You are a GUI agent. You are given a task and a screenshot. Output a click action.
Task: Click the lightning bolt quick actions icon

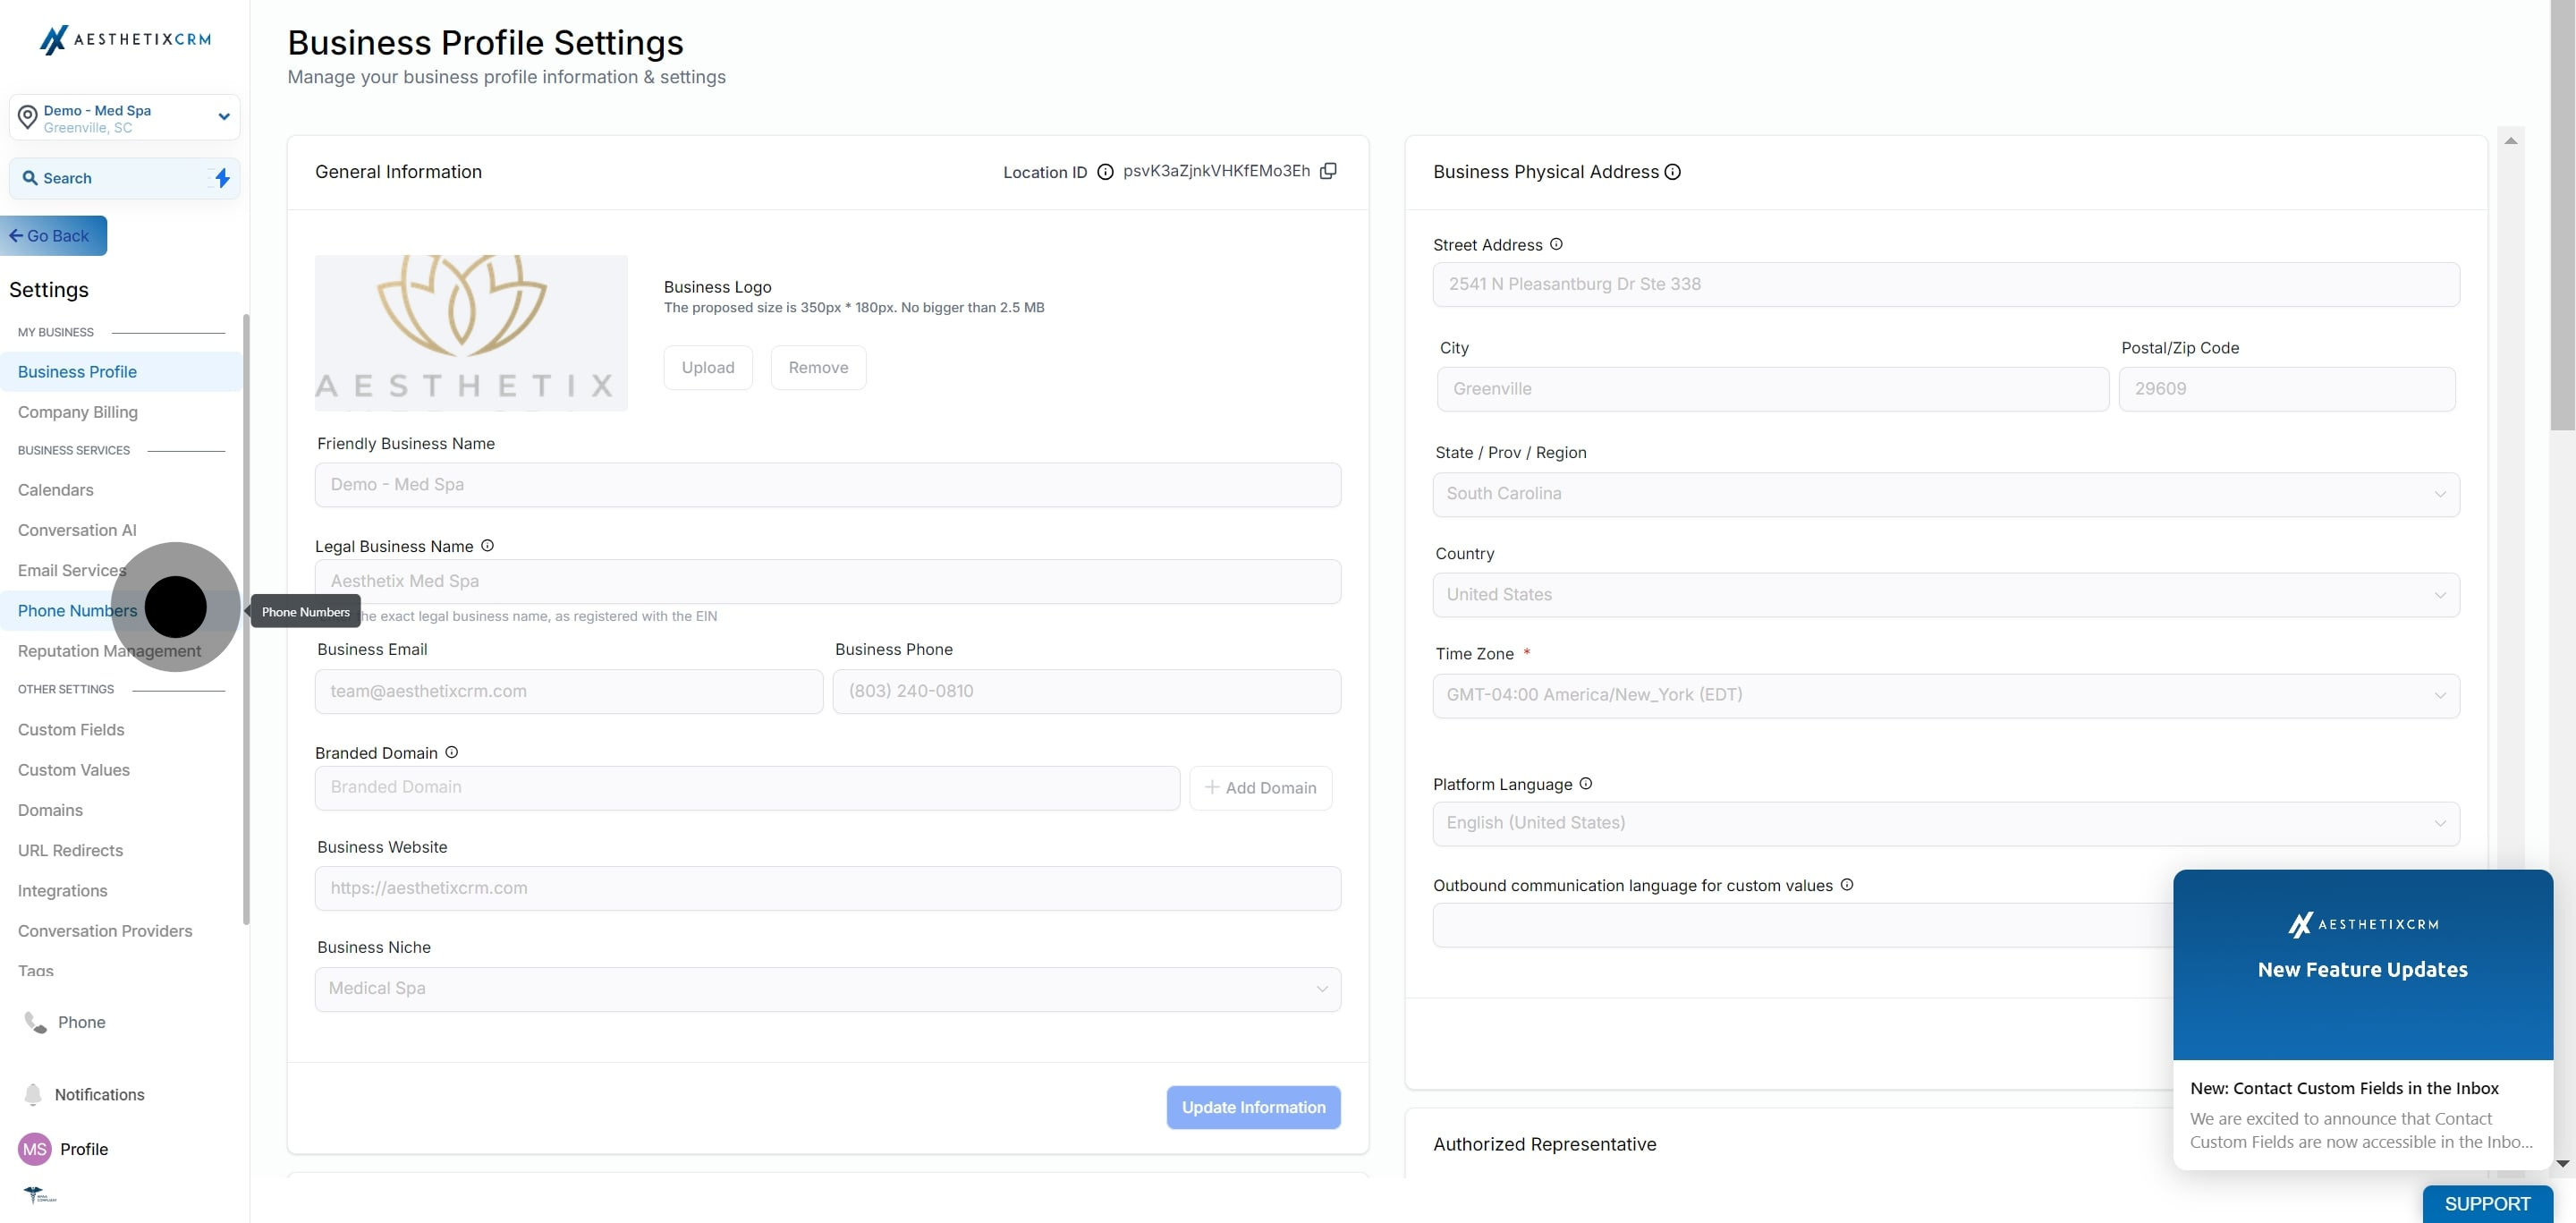(222, 178)
